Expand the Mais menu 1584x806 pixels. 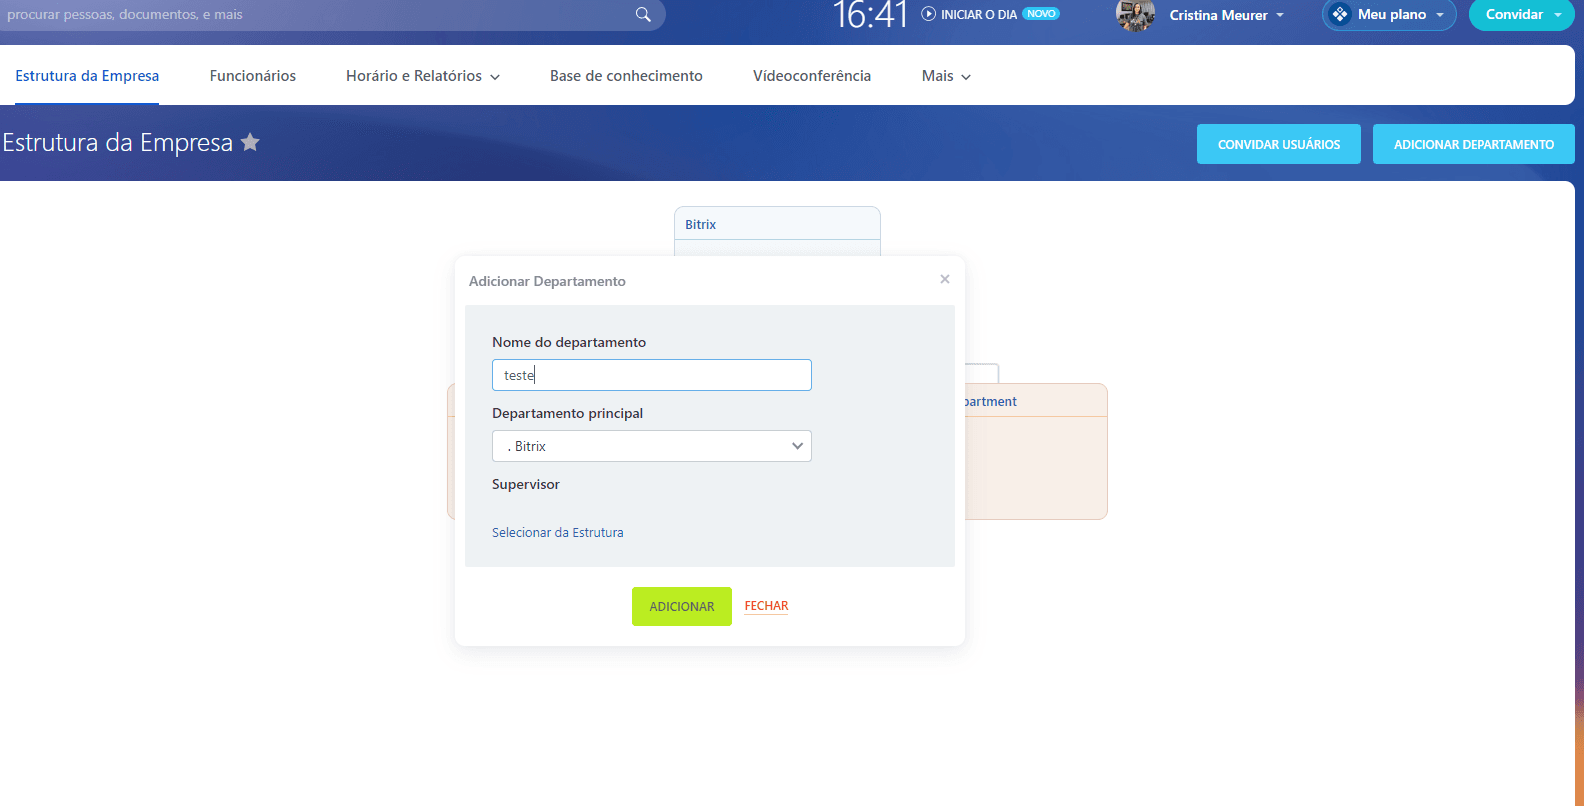tap(946, 76)
